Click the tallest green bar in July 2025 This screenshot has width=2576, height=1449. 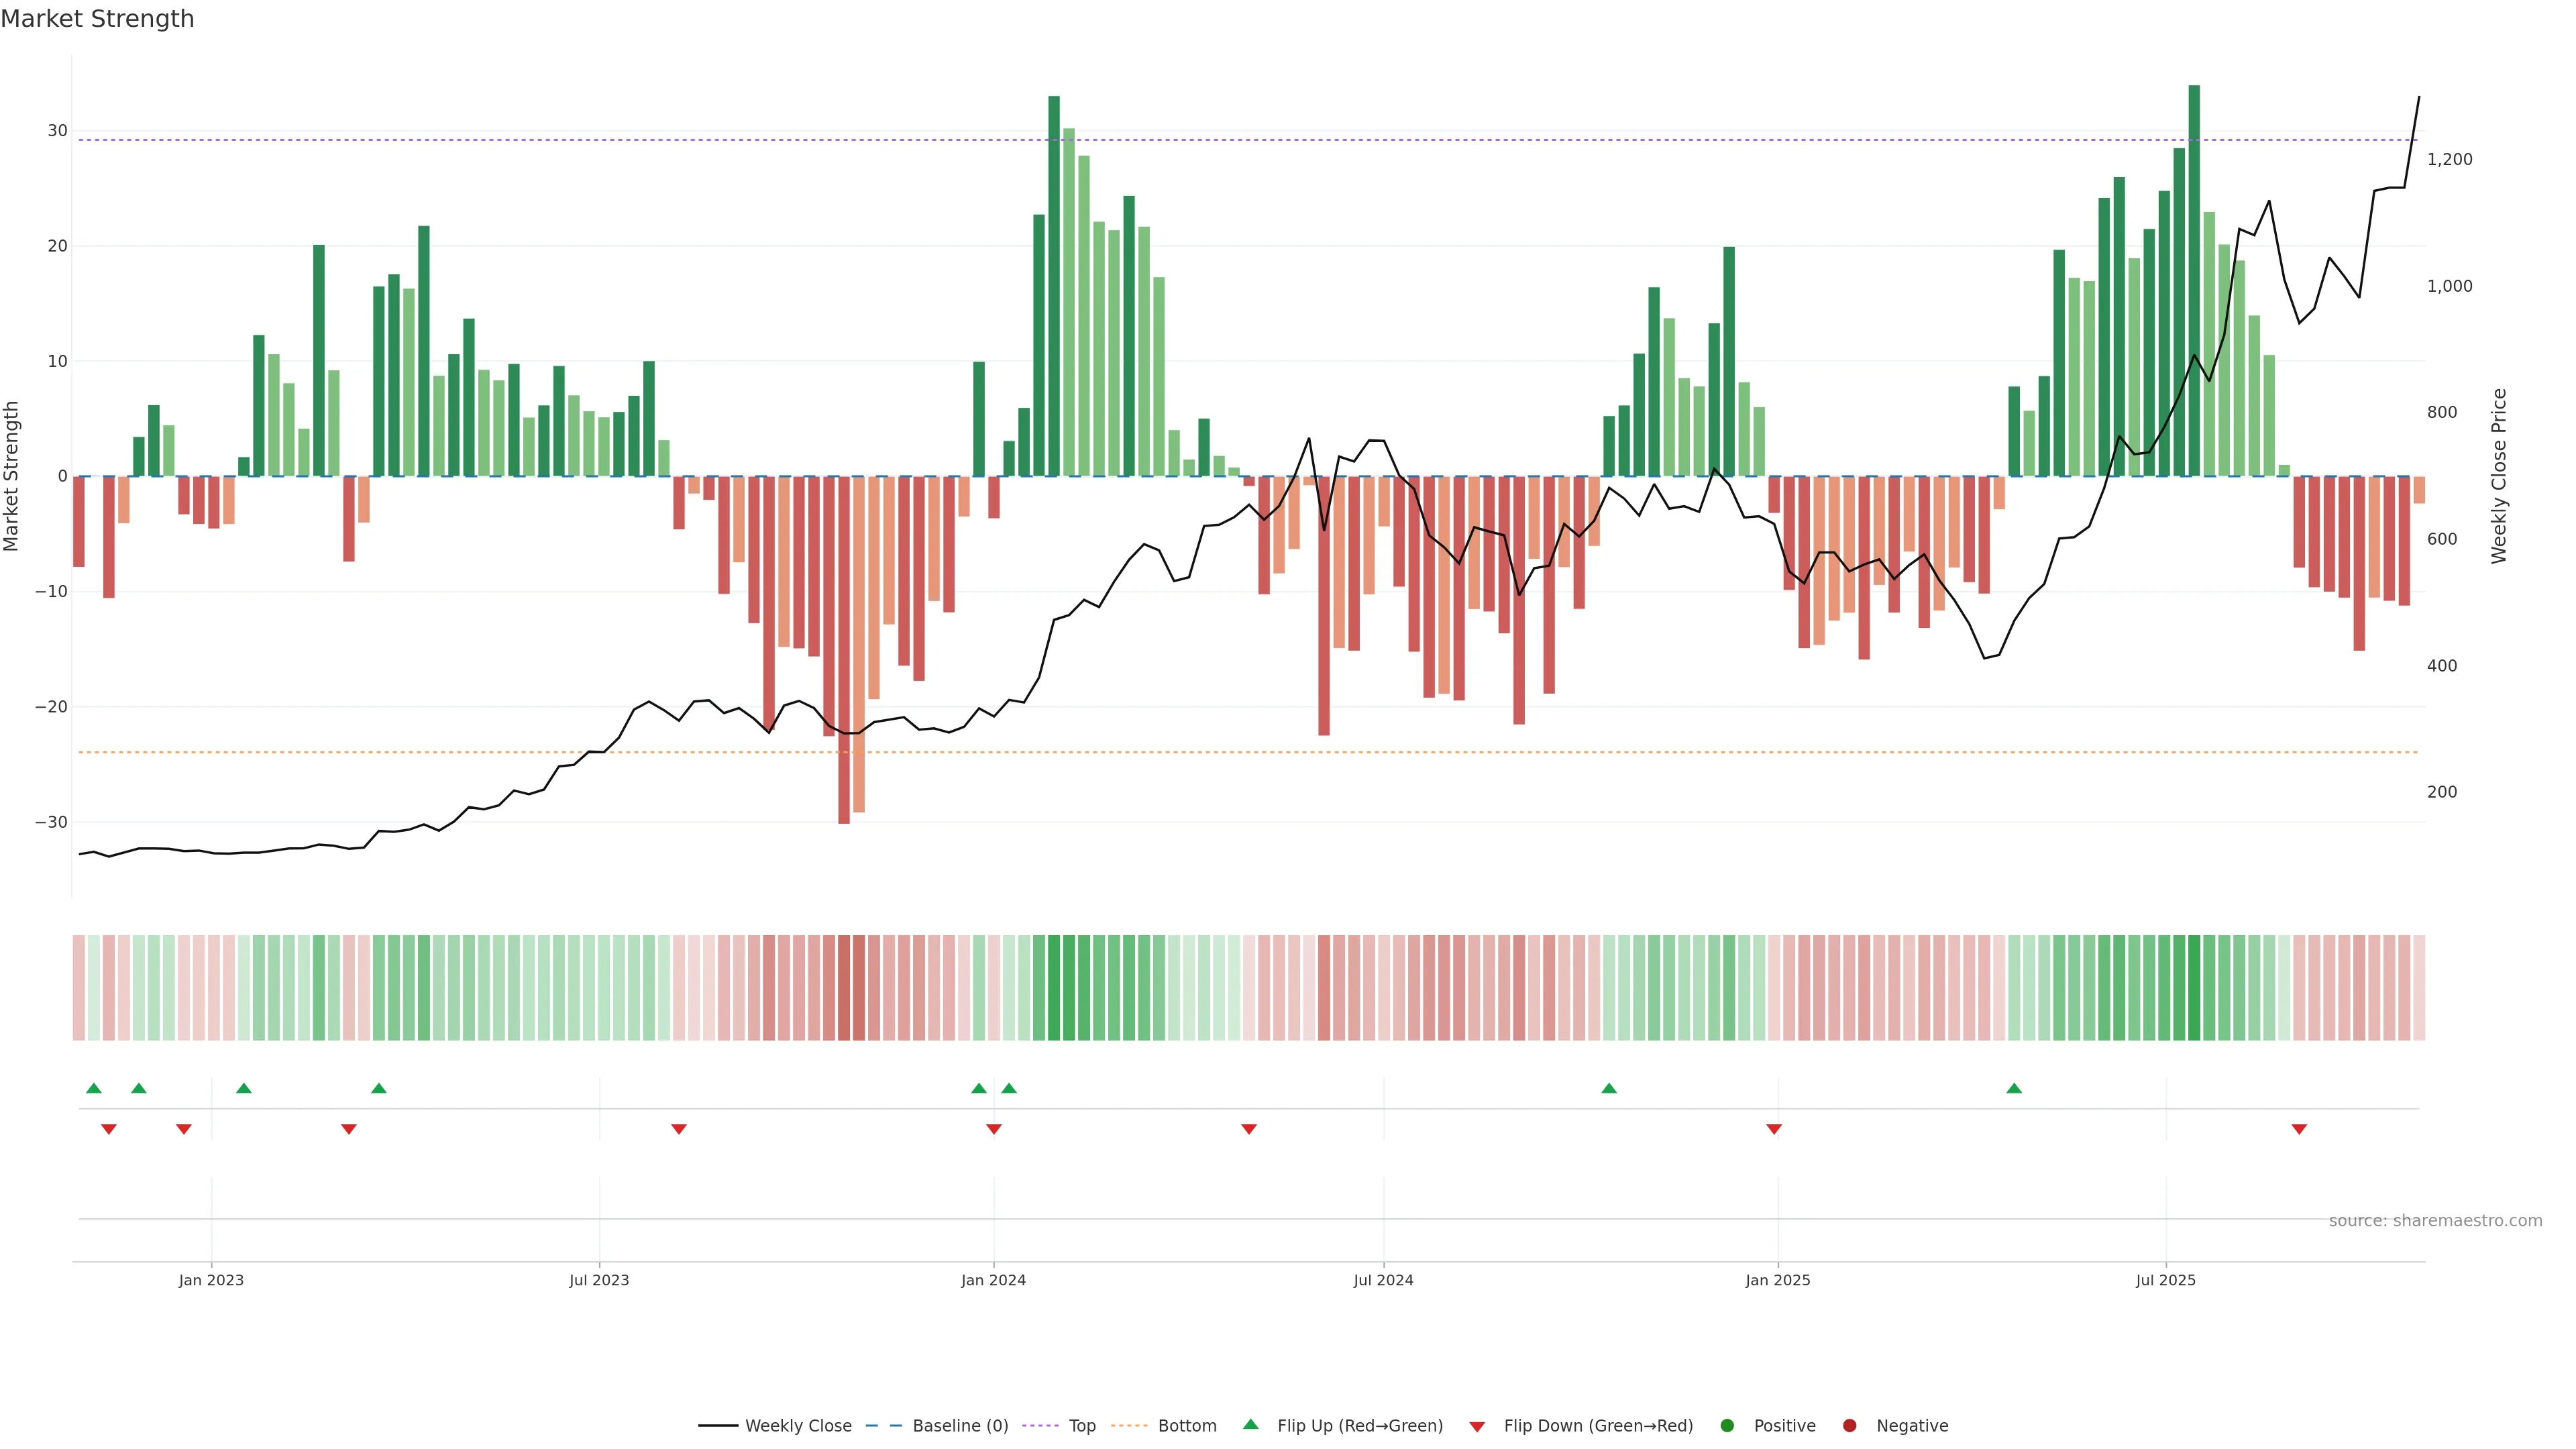pos(2194,280)
